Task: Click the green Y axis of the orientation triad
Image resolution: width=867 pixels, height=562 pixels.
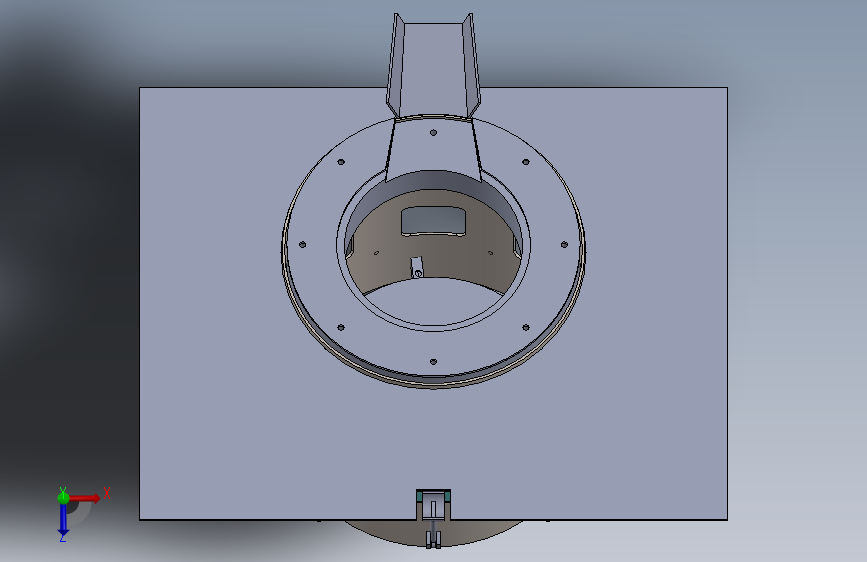Action: [x=63, y=497]
